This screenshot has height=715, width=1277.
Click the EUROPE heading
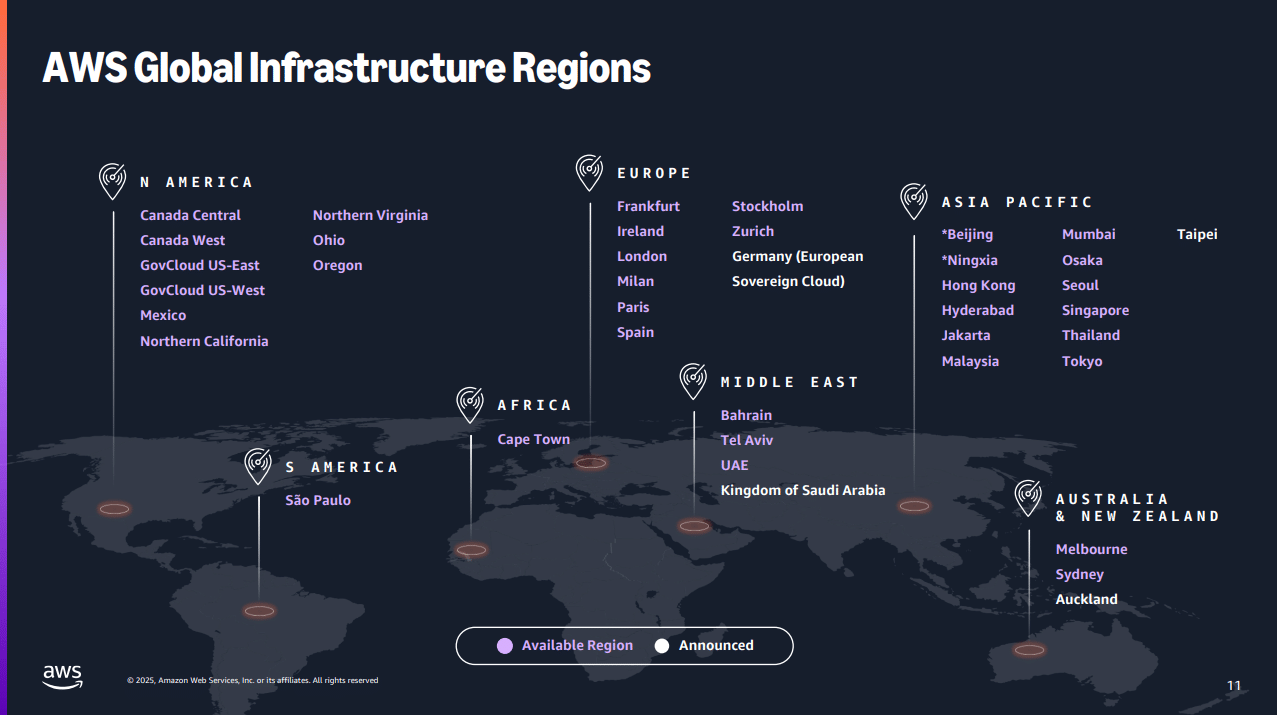click(654, 173)
